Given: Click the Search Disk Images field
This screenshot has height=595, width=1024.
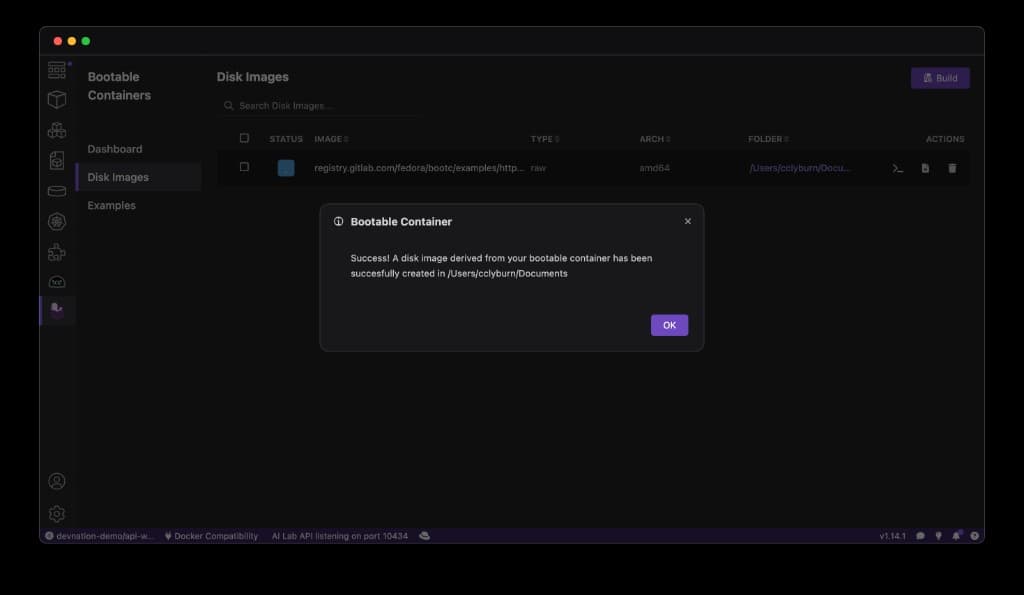Looking at the screenshot, I should coord(320,105).
